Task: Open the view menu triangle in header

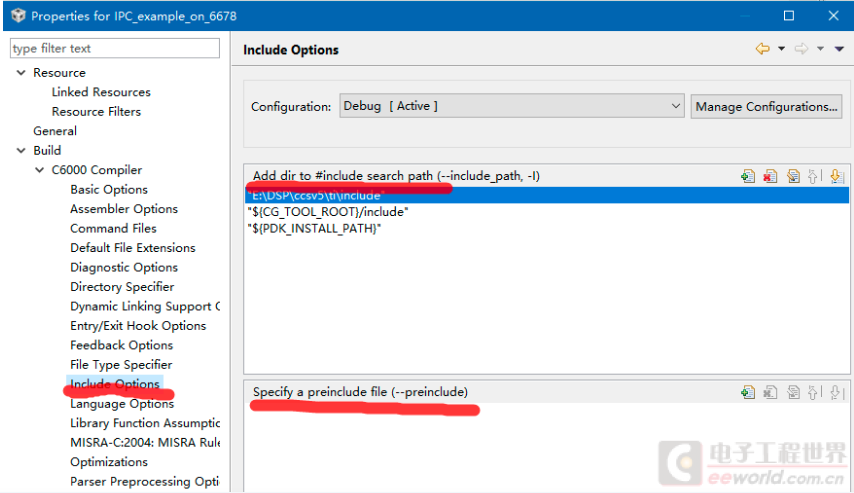Action: click(x=839, y=49)
